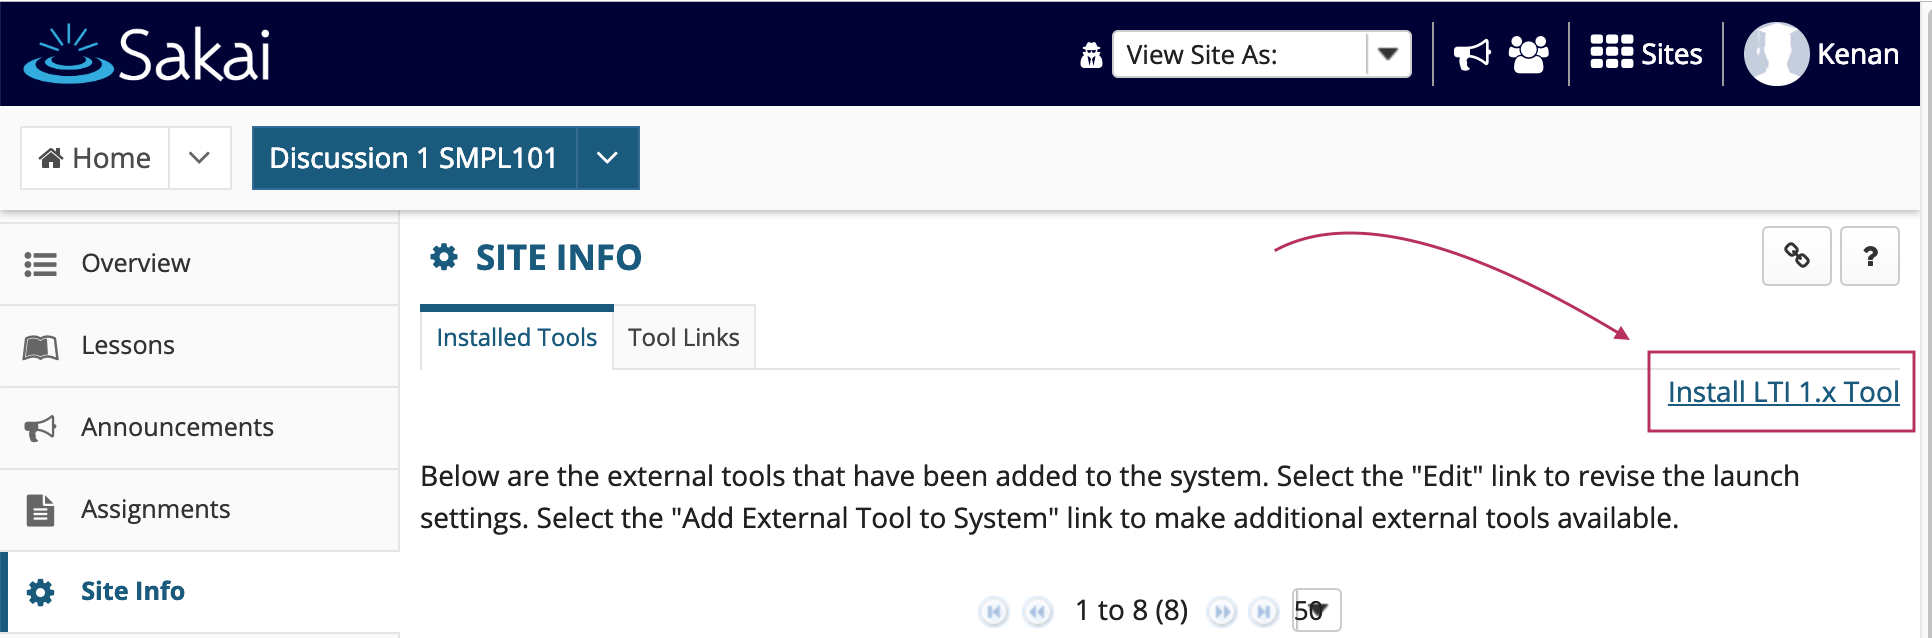Click the direct link chain icon button

click(1796, 256)
